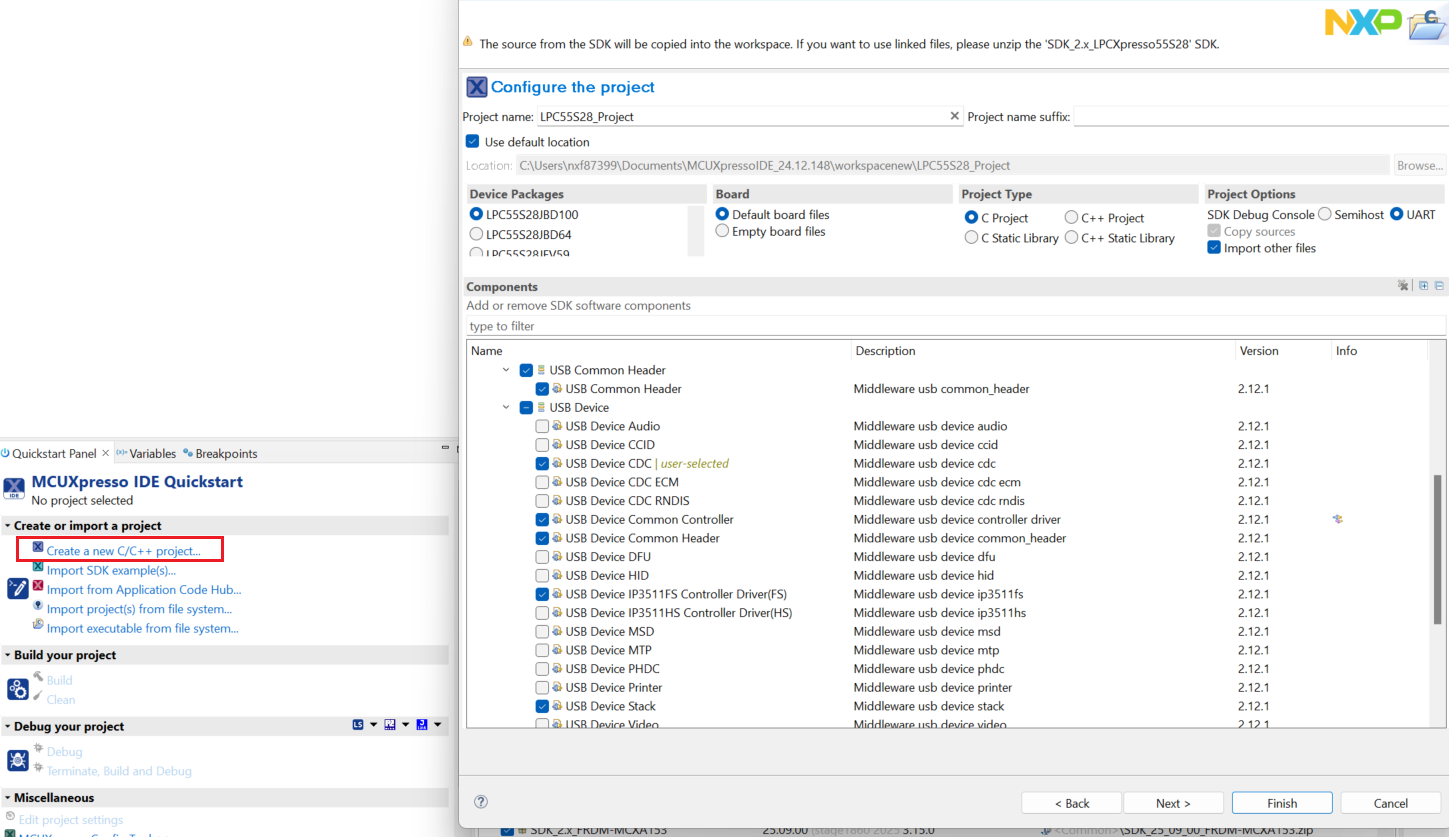
Task: Clear the project name with the X icon
Action: pyautogui.click(x=954, y=116)
